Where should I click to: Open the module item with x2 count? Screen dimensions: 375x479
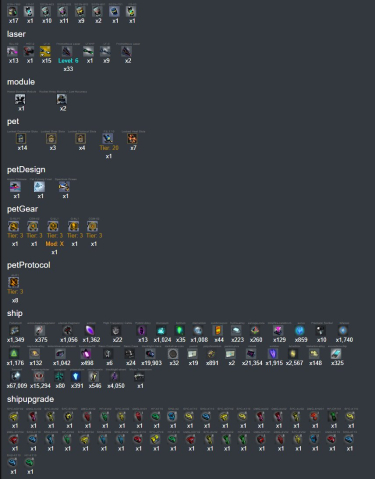pos(62,99)
